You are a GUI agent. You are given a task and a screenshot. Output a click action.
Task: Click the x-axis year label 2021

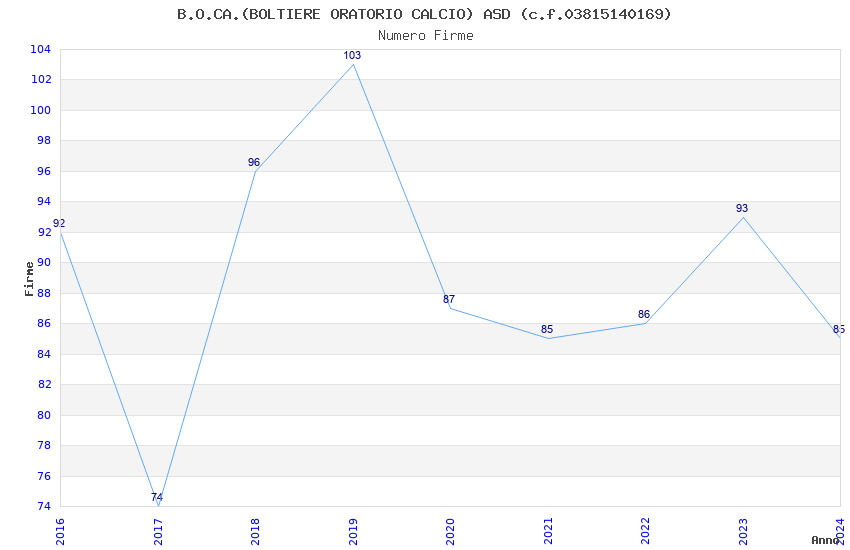(x=548, y=532)
